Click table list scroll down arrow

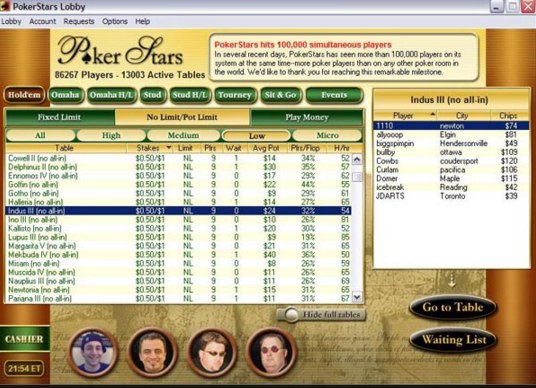click(357, 297)
